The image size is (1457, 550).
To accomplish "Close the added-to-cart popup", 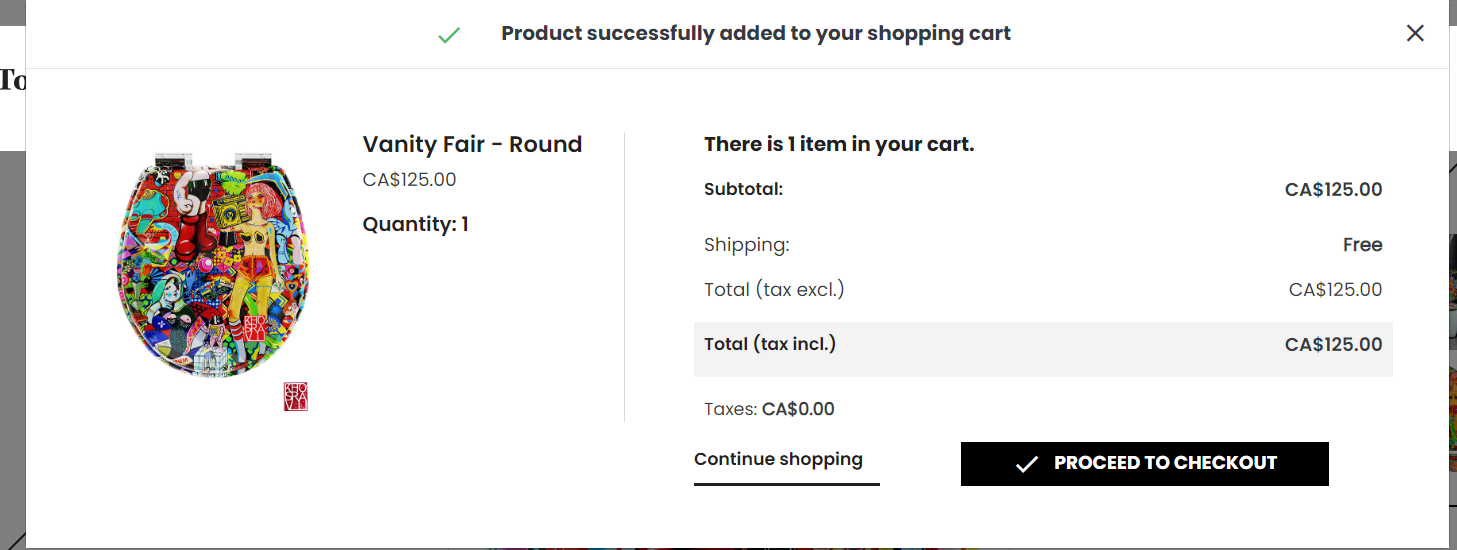I will (1415, 33).
